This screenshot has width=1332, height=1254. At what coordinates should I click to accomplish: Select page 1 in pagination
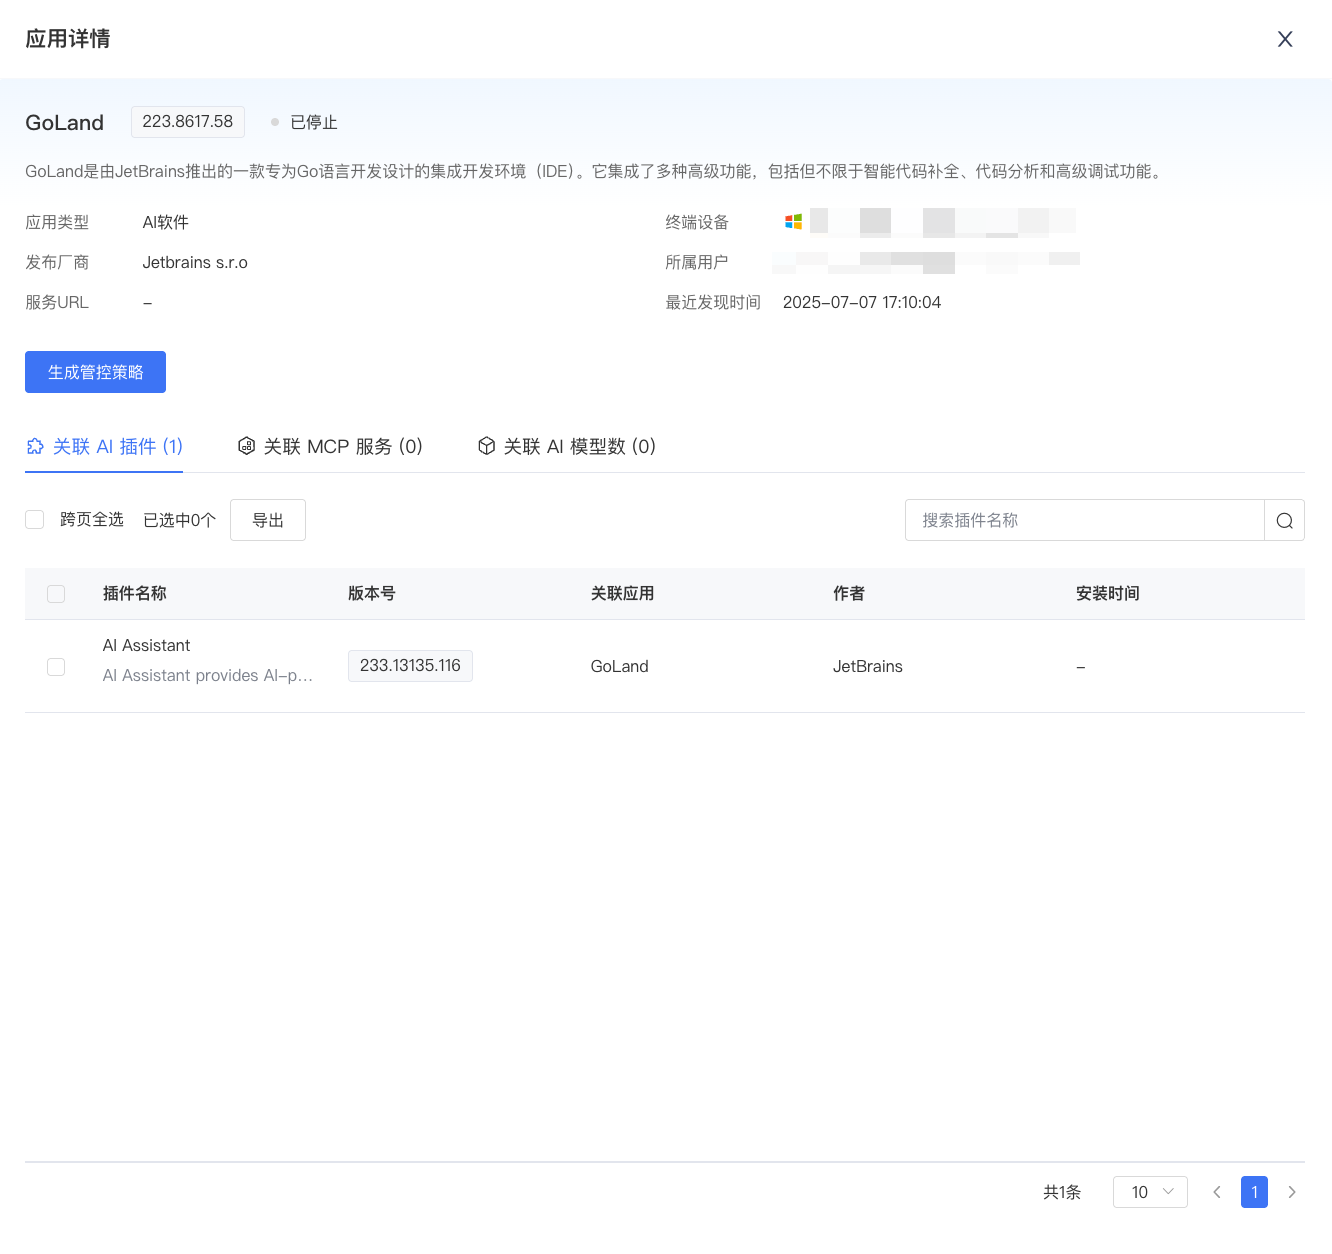1254,1192
